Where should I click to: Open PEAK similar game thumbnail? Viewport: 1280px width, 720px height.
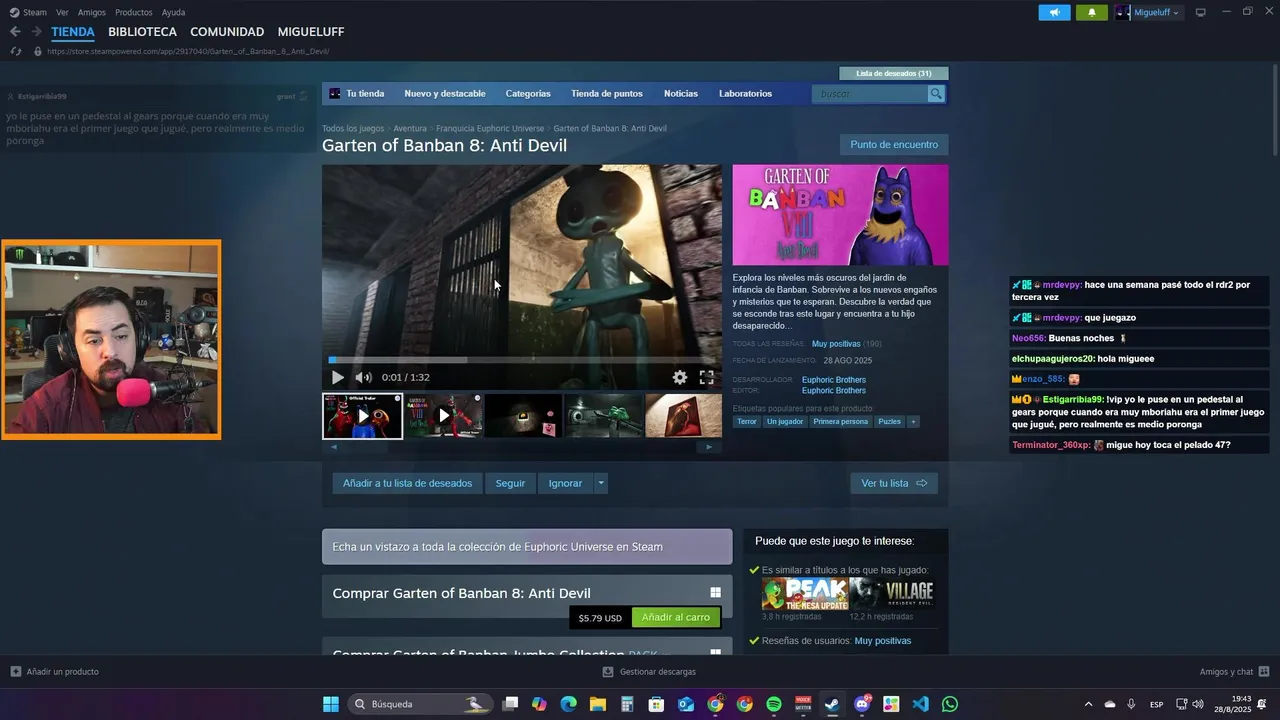coord(805,594)
